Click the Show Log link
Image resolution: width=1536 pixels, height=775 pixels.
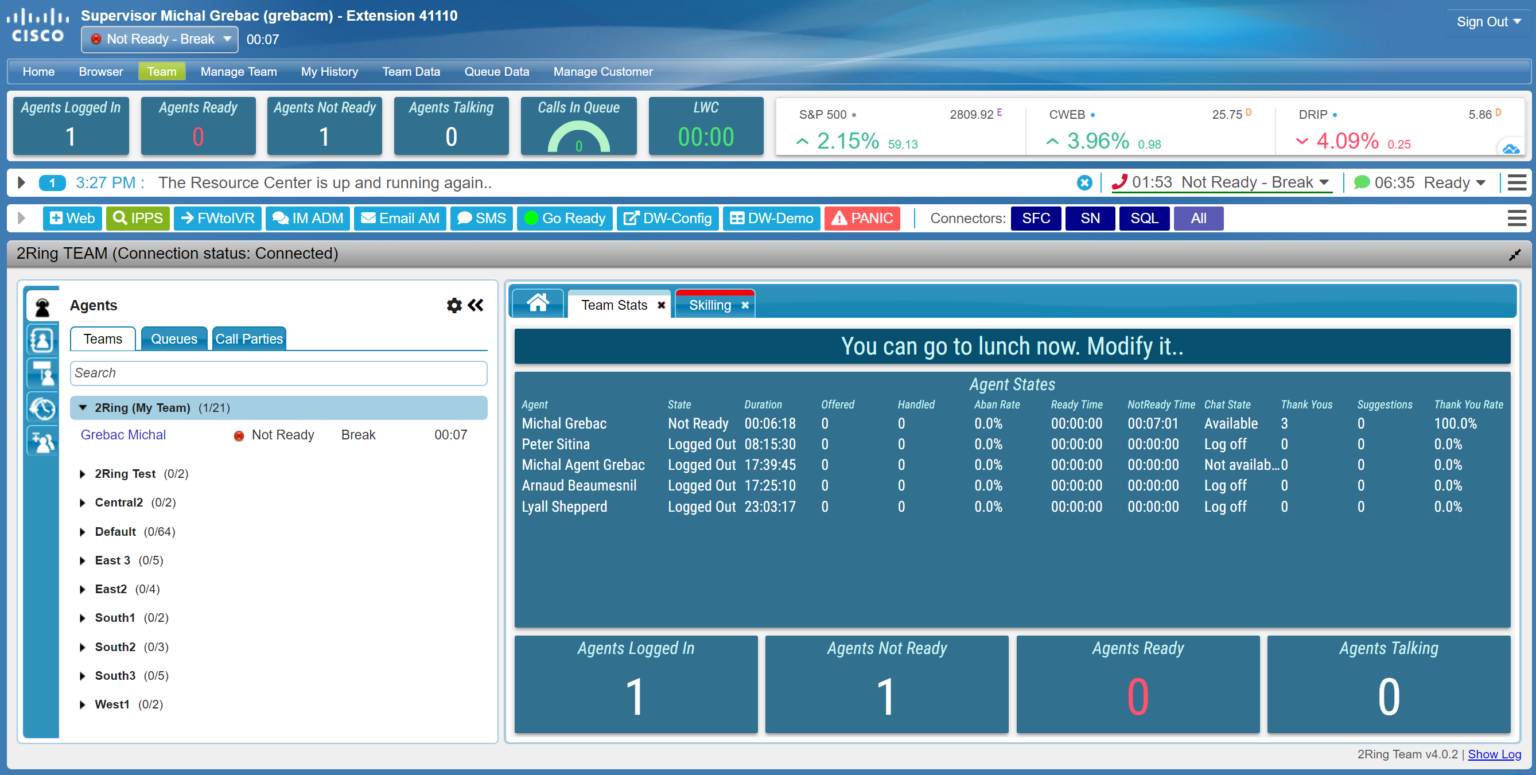(1493, 754)
